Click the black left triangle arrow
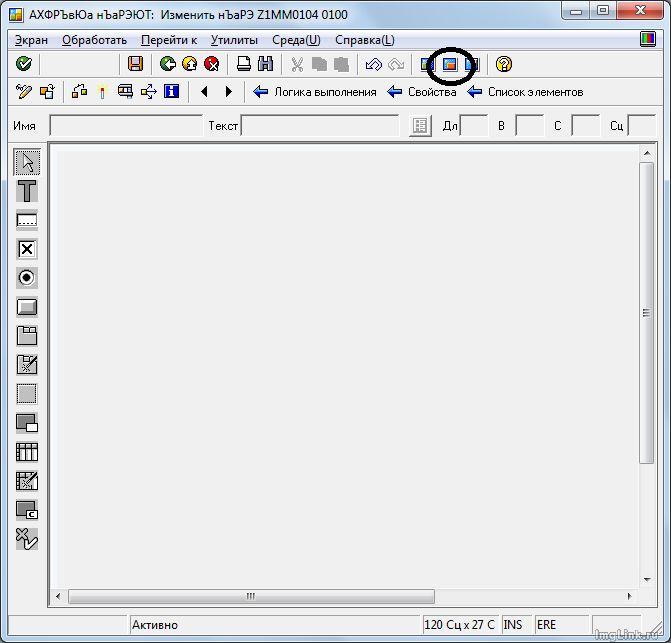671x643 pixels. tap(204, 92)
